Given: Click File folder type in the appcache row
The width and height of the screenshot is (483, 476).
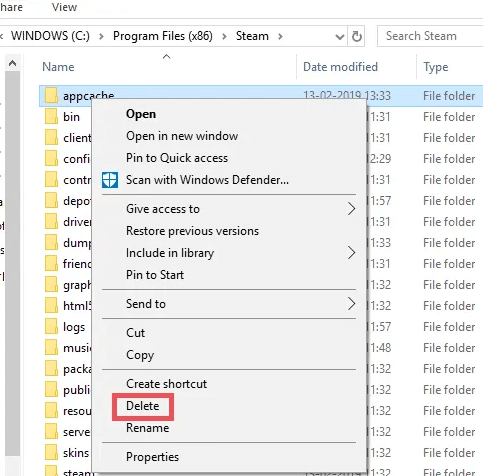Looking at the screenshot, I should [x=449, y=96].
